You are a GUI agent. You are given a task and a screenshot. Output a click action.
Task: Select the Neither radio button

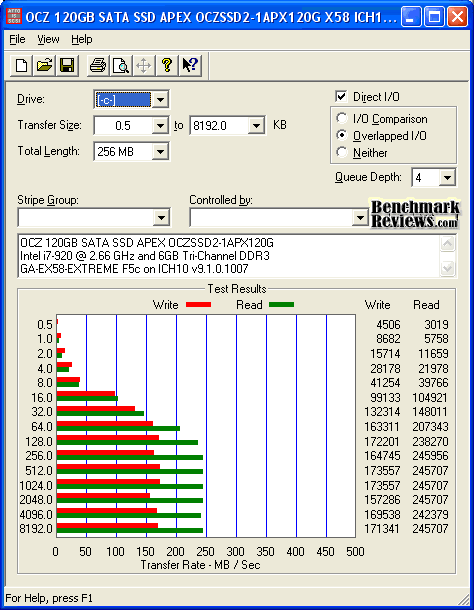click(x=341, y=152)
